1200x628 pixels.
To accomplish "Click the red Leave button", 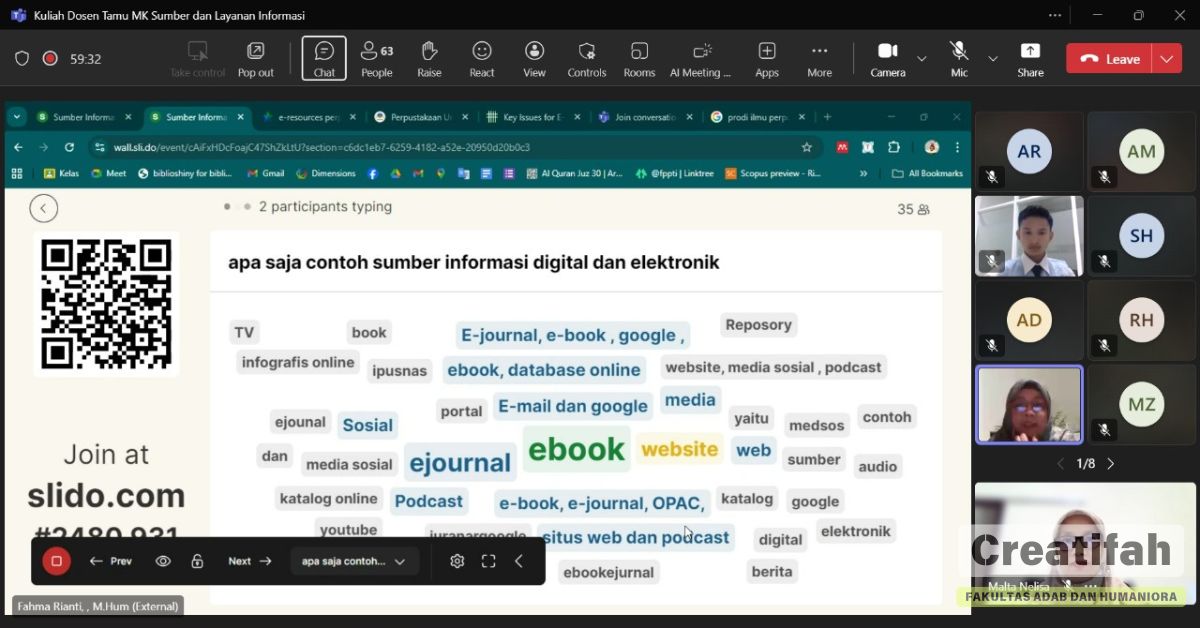I will pyautogui.click(x=1110, y=59).
